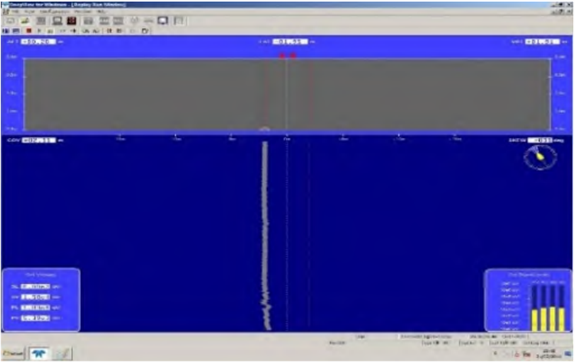The image size is (575, 362).
Task: Click the Teledyne taskbar button
Action: 39,354
